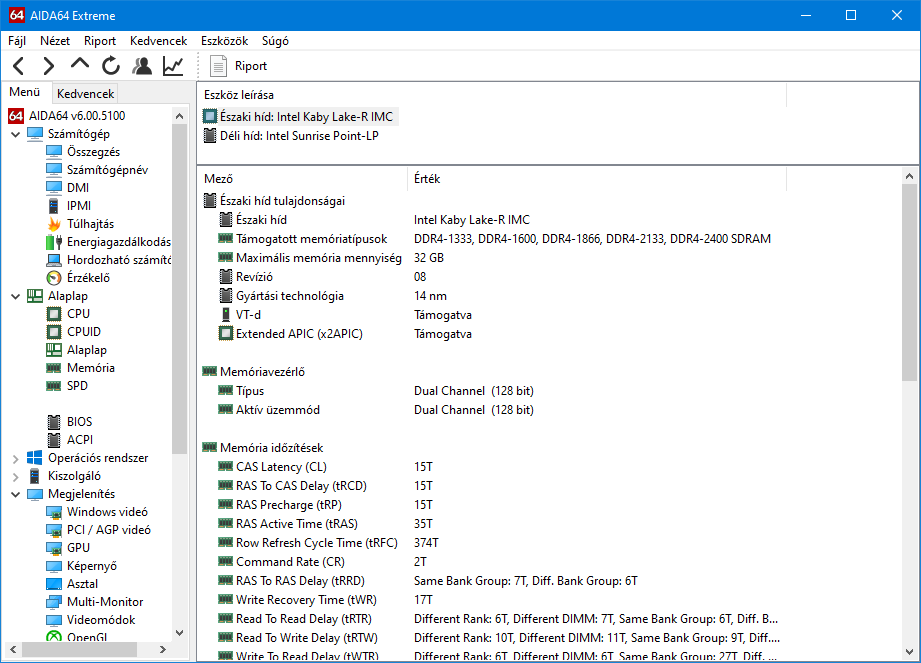
Task: Select the Képernyő tree item
Action: (92, 566)
